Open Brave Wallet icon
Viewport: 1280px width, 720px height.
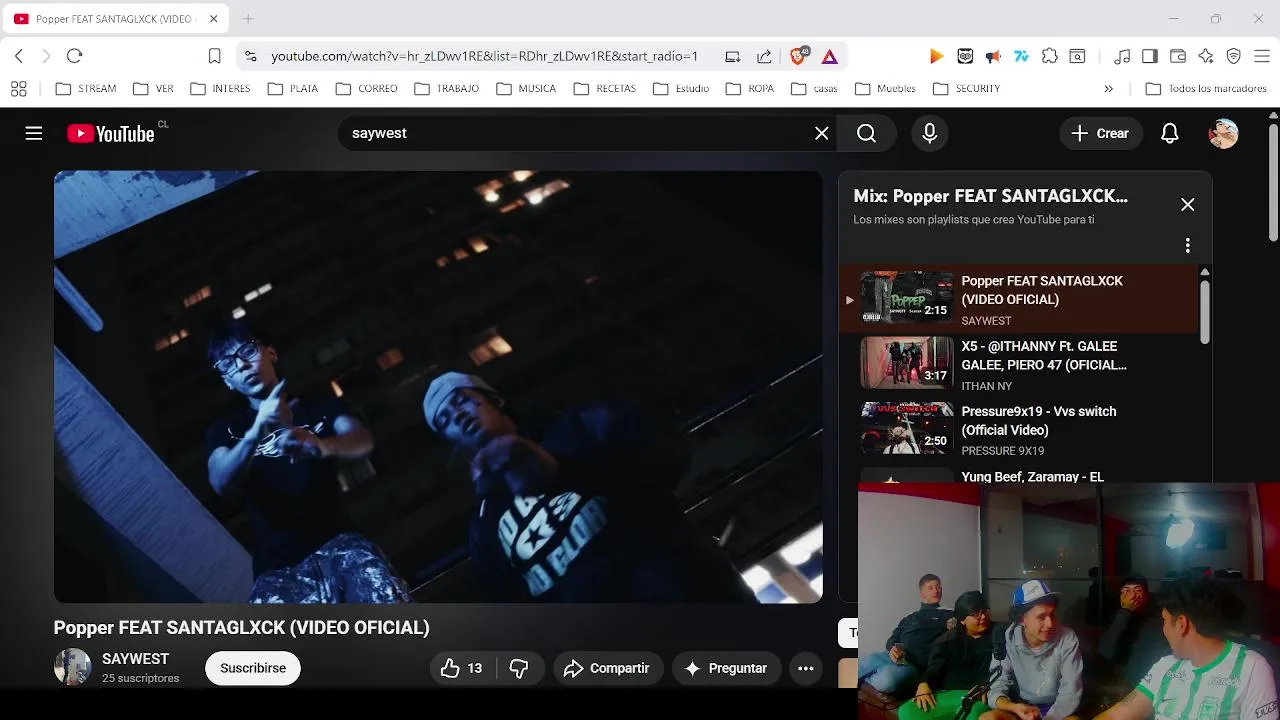[1178, 56]
